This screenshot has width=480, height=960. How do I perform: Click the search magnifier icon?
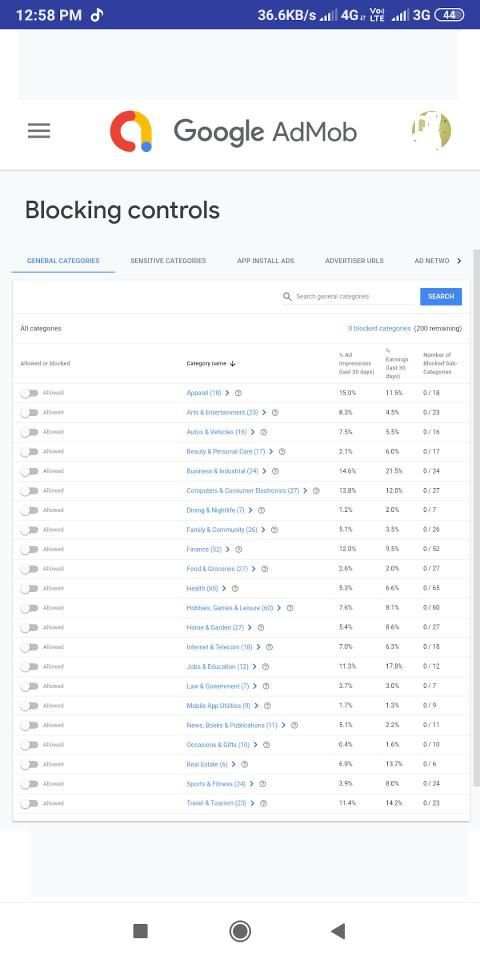point(287,296)
